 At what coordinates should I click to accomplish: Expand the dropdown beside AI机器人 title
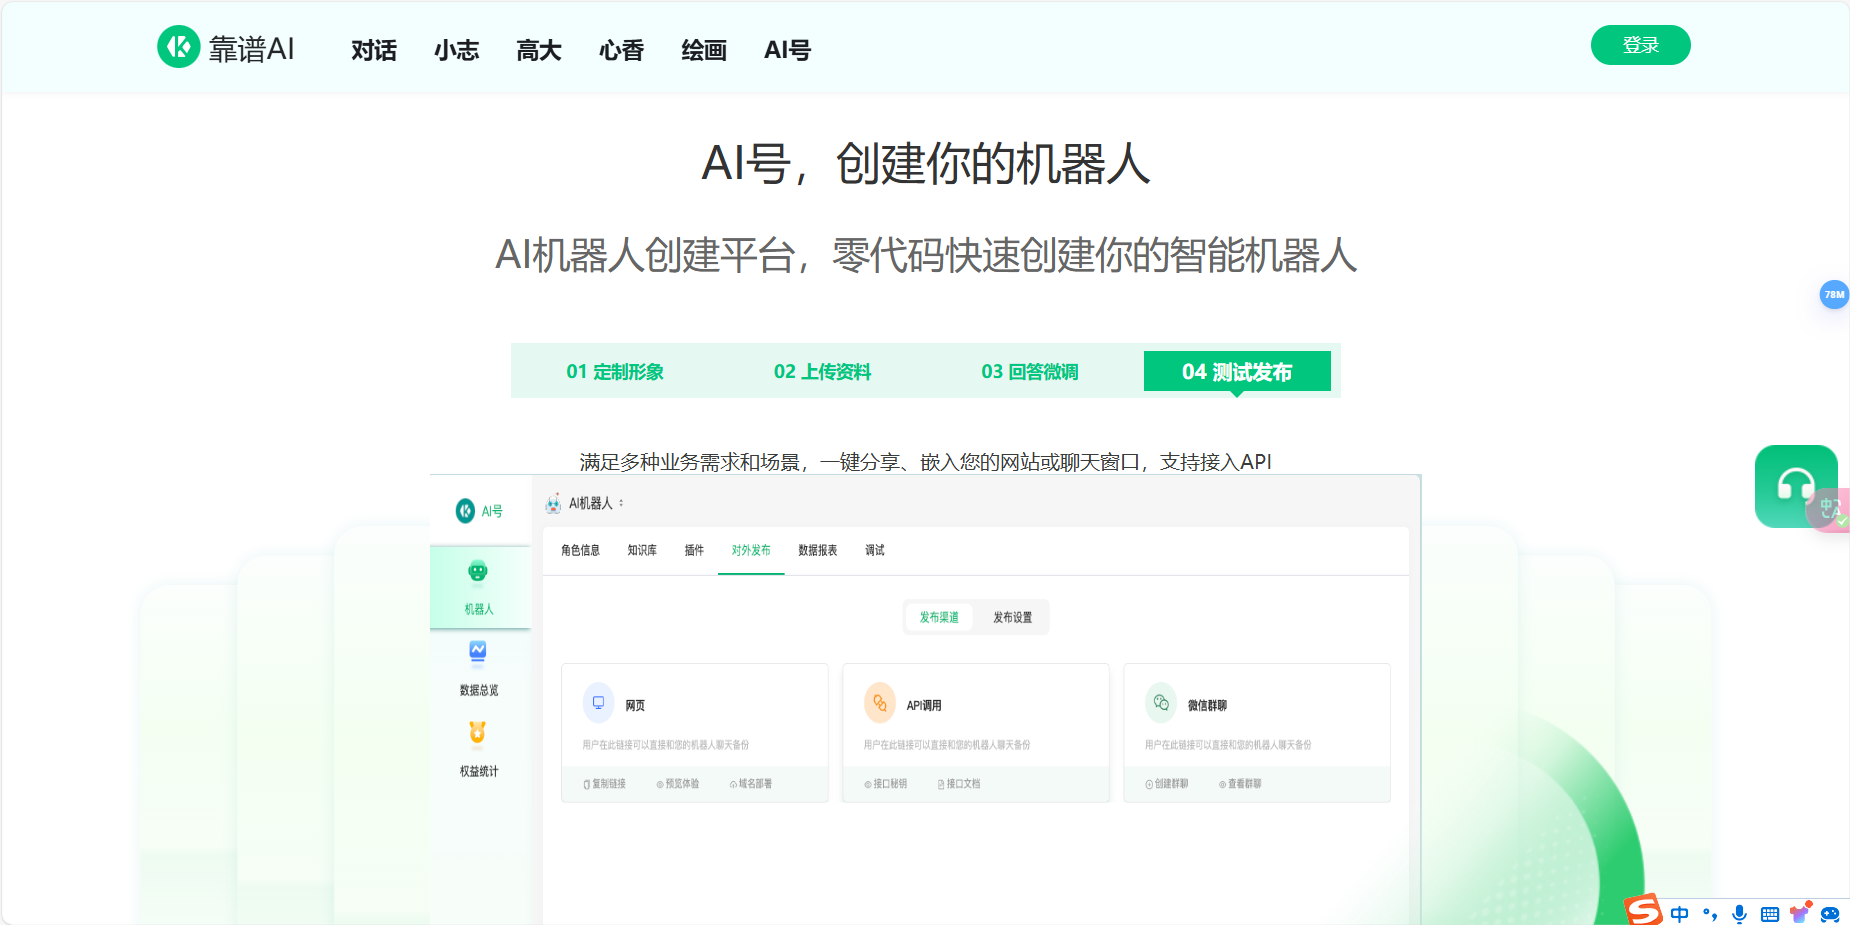coord(623,504)
